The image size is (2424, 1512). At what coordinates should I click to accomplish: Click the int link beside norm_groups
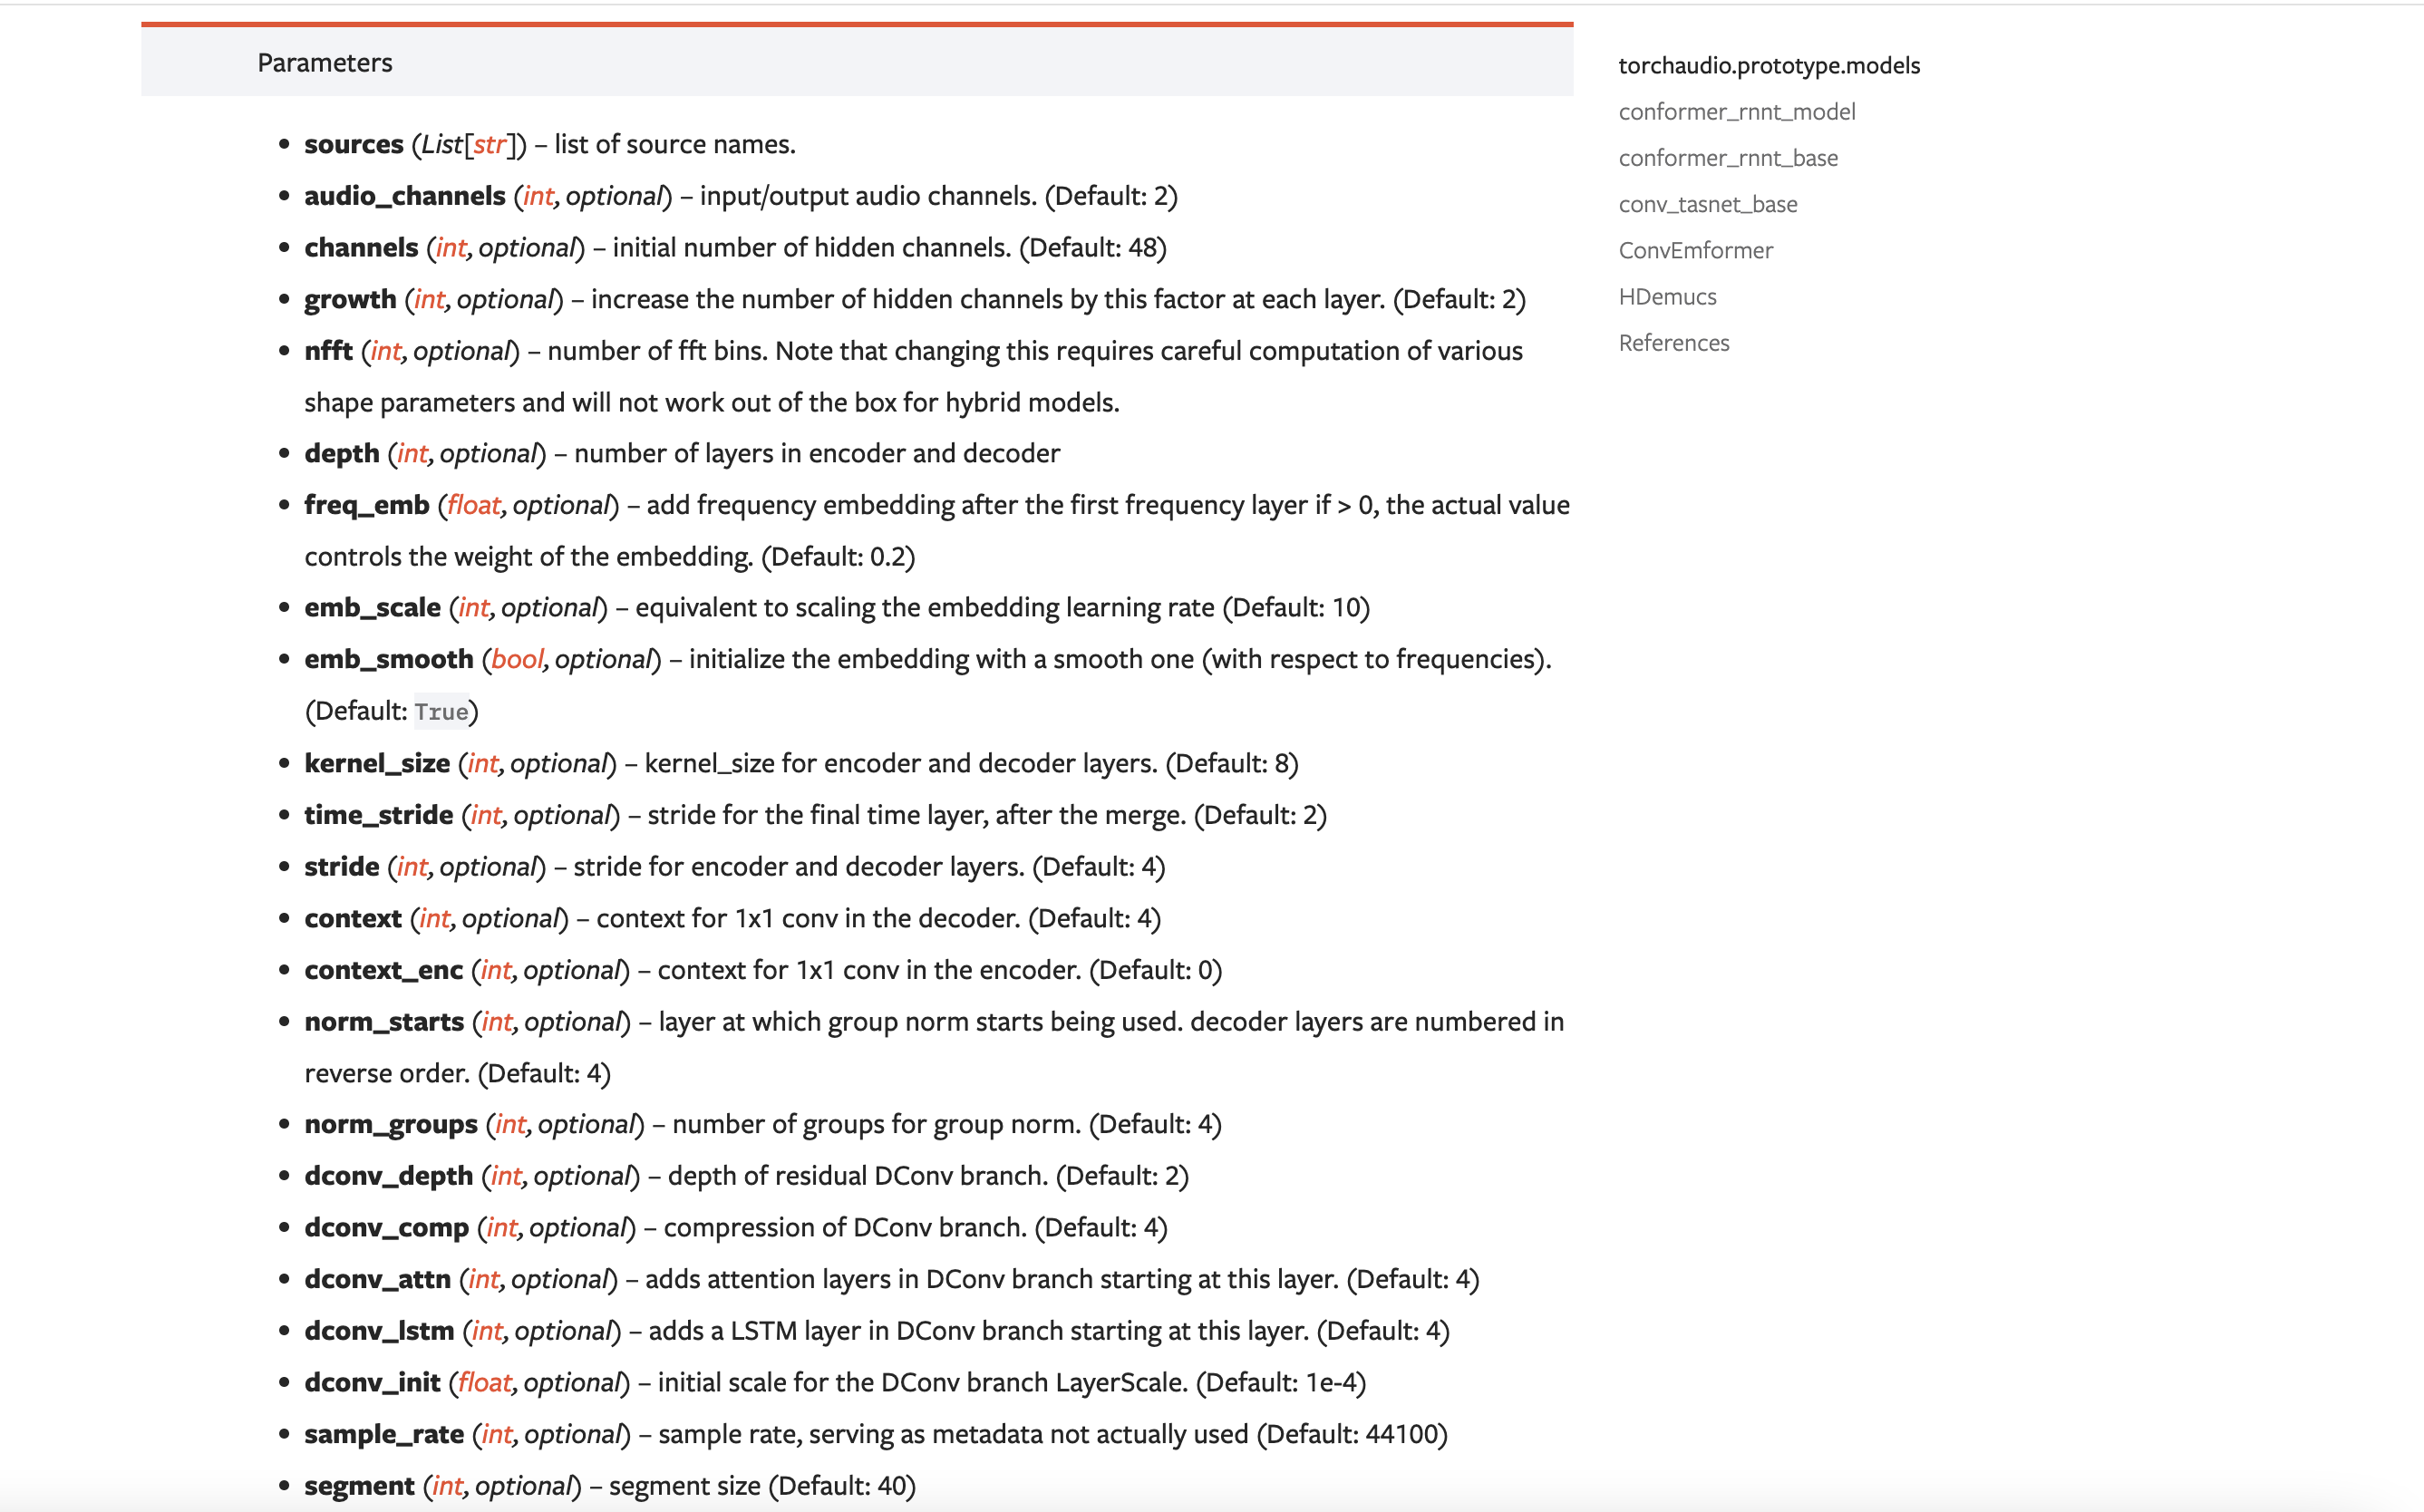point(509,1123)
